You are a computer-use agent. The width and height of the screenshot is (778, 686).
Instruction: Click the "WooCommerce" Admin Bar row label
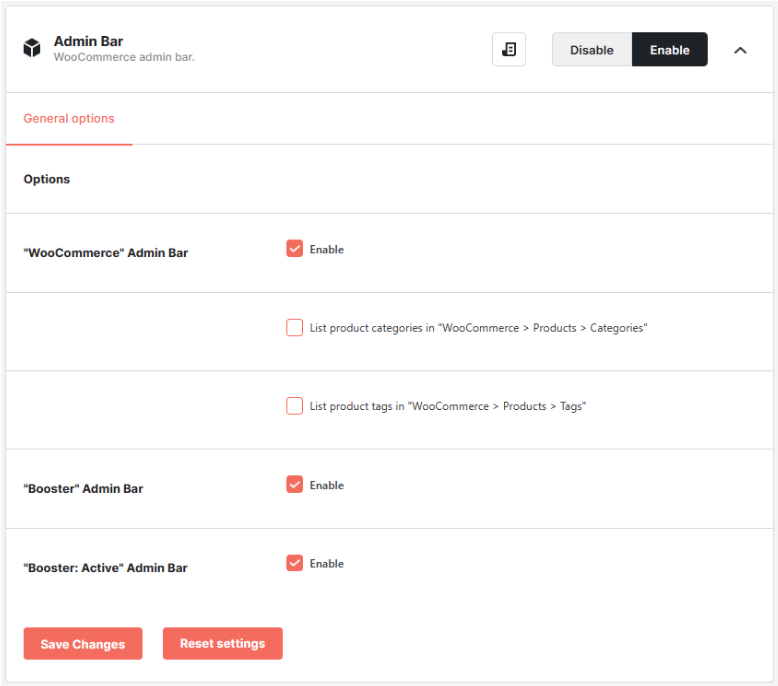click(106, 253)
